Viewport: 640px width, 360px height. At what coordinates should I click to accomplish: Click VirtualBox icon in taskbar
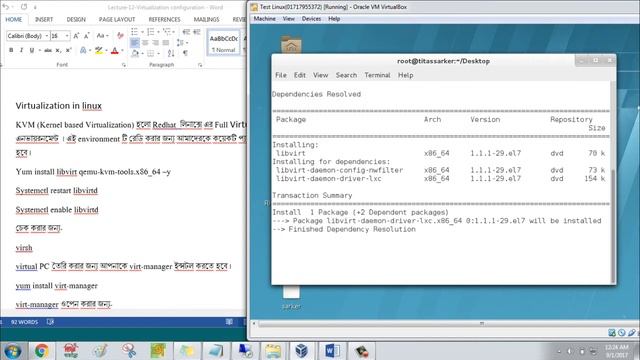(x=302, y=351)
